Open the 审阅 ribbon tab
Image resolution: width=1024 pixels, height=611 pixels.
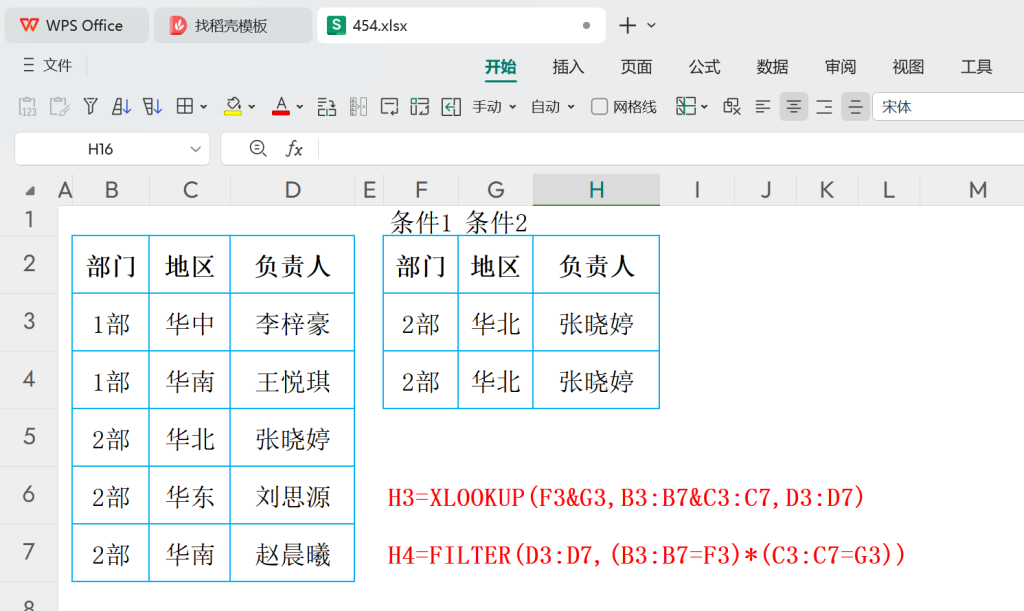click(x=840, y=67)
